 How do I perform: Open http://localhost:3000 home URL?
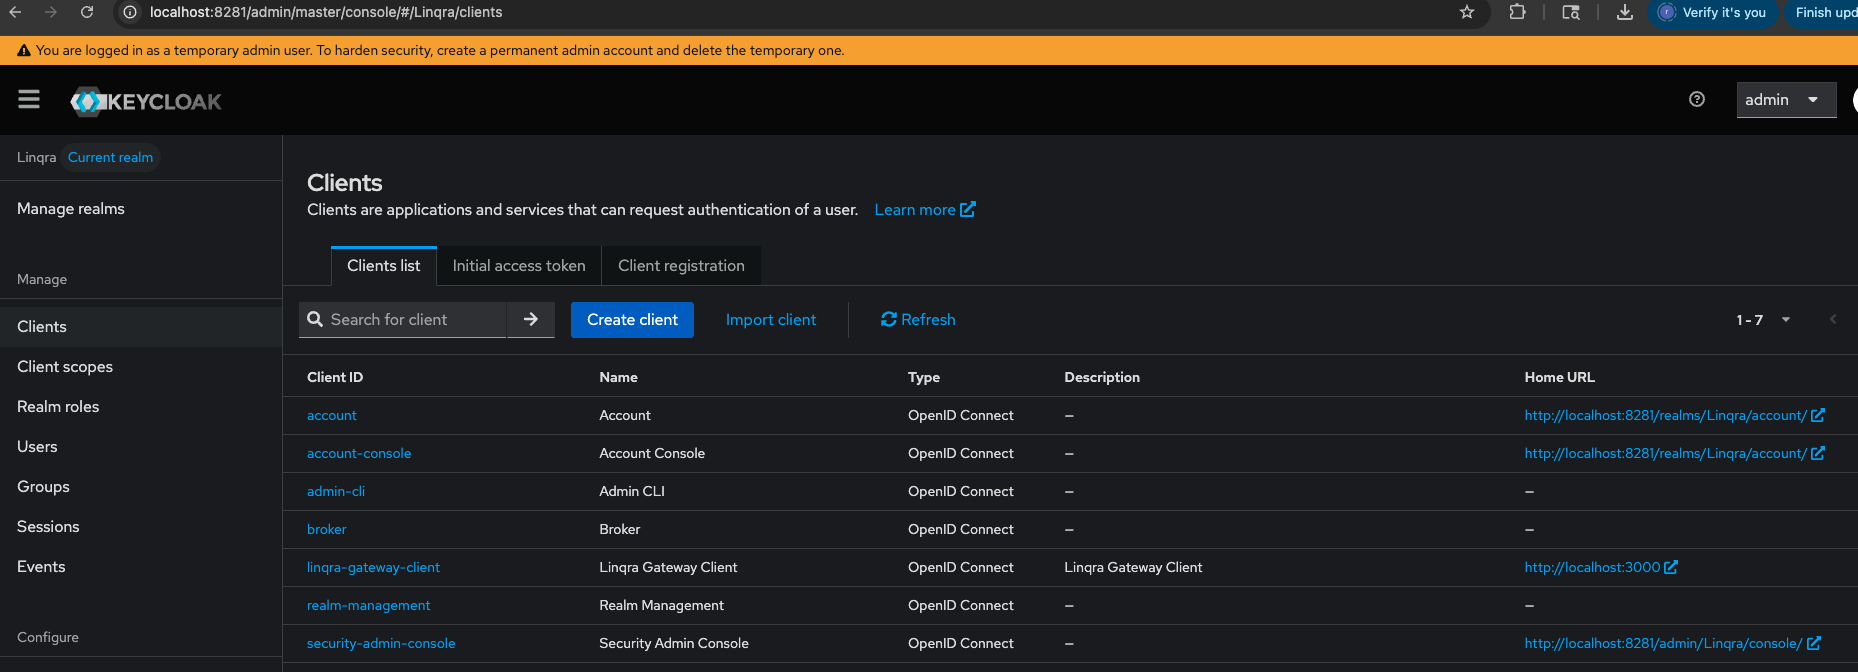coord(1600,568)
